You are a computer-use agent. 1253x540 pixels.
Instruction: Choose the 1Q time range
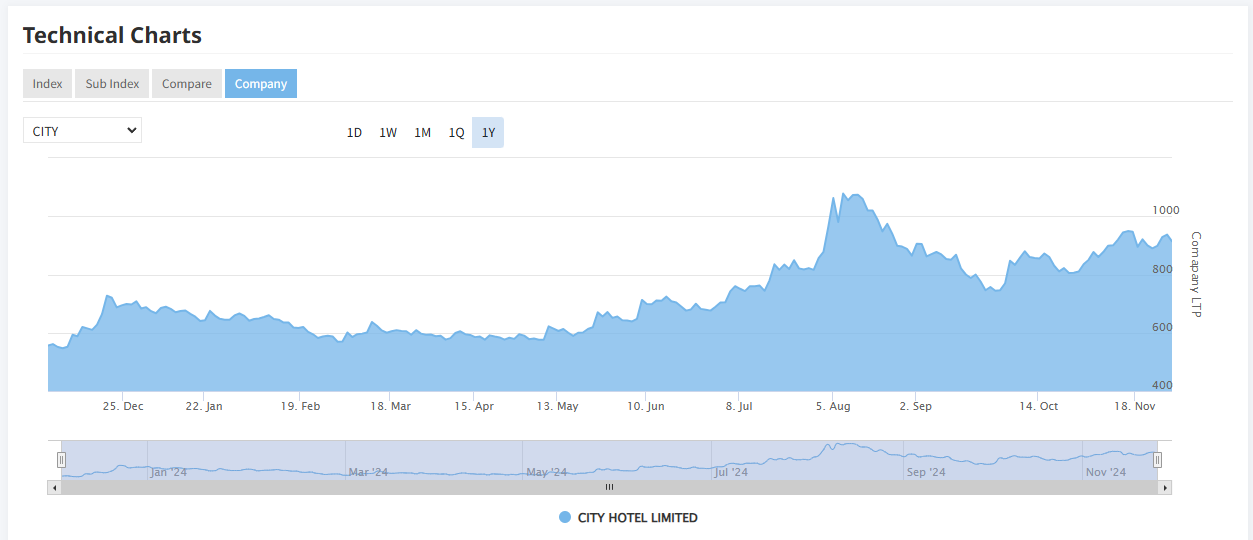click(456, 133)
